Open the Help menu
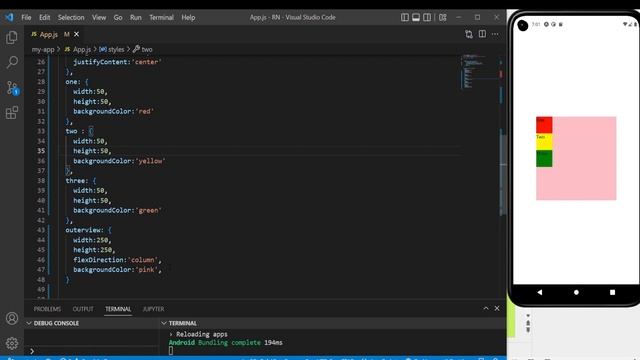 [188, 17]
